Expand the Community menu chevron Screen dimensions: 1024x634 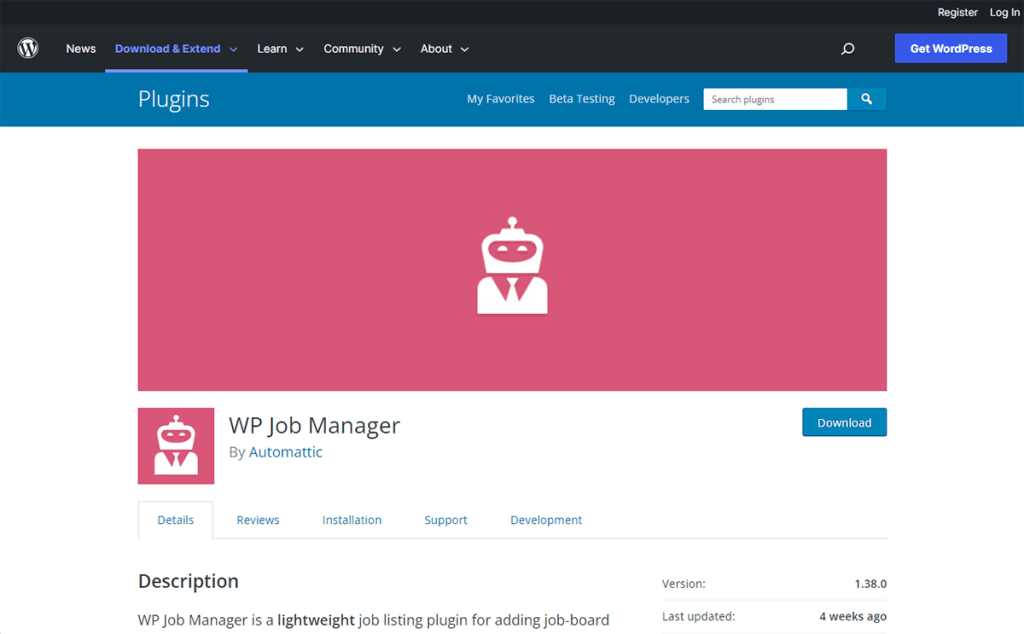click(x=396, y=50)
